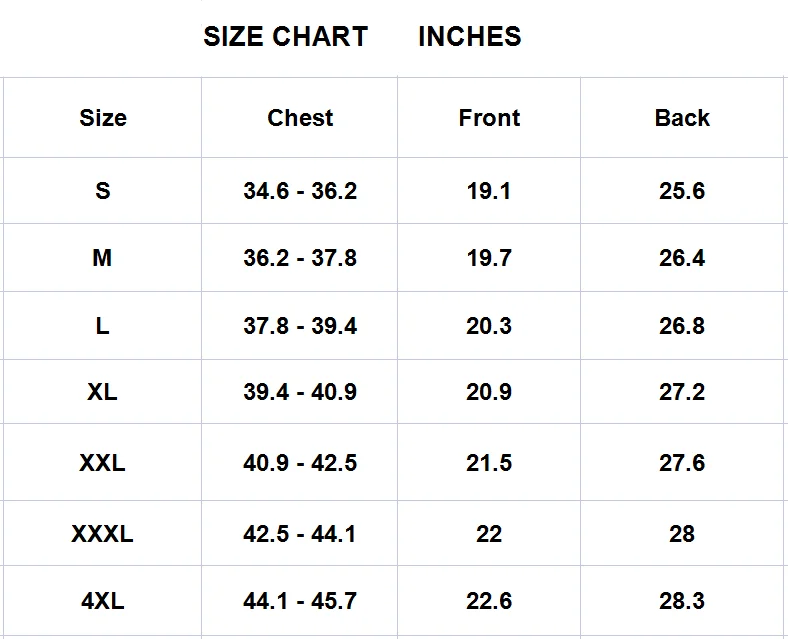Click back value 28 in XXXL row

tap(682, 534)
